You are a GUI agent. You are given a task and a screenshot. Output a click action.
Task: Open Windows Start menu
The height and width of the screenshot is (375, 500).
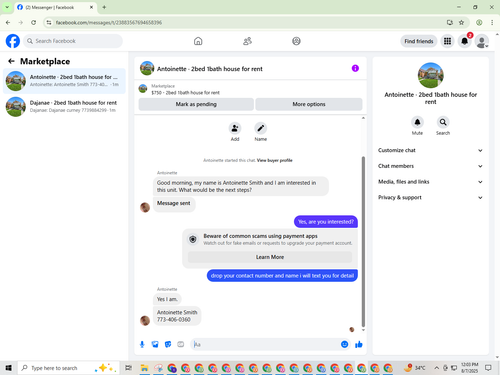point(9,368)
